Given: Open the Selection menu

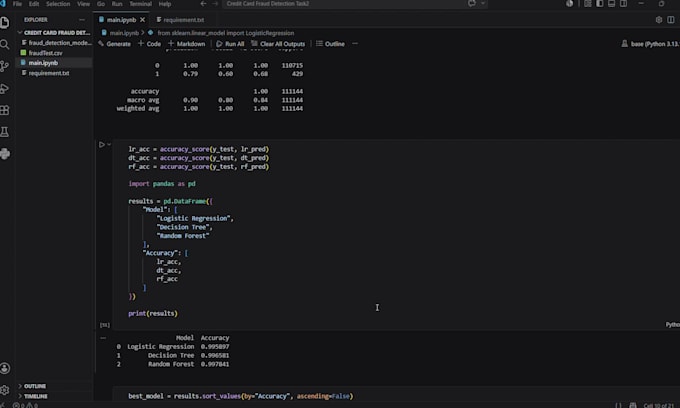Looking at the screenshot, I should [58, 3].
